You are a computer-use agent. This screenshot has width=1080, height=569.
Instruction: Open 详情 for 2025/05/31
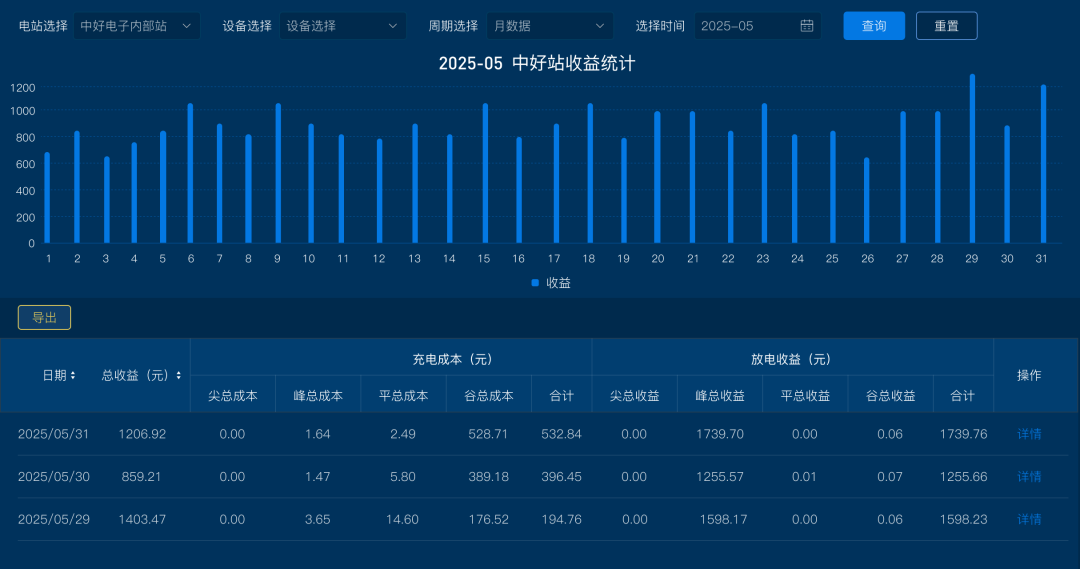pos(1029,434)
